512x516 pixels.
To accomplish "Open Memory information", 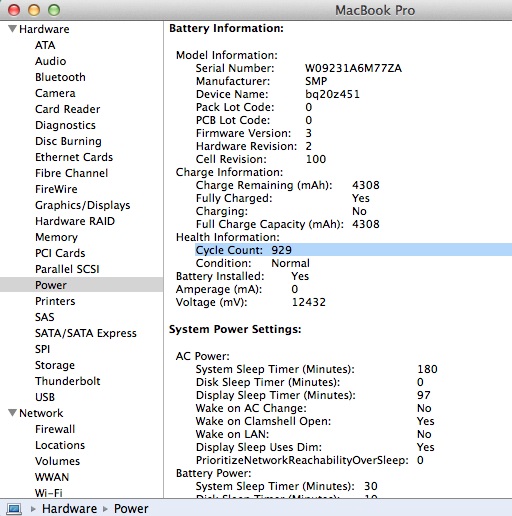I will (x=56, y=237).
